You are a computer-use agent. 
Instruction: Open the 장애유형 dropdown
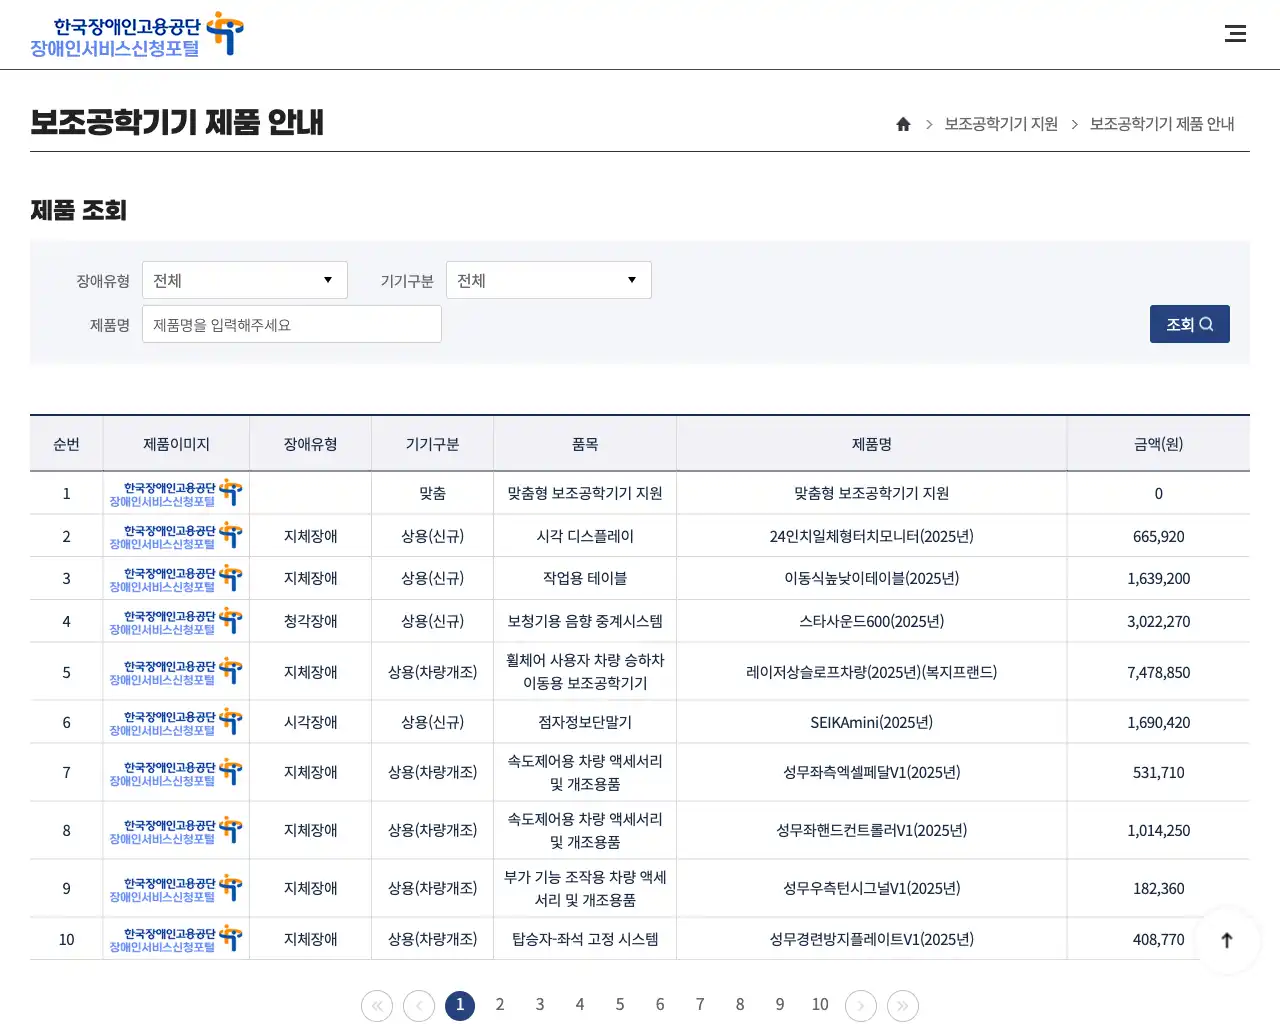click(x=244, y=280)
